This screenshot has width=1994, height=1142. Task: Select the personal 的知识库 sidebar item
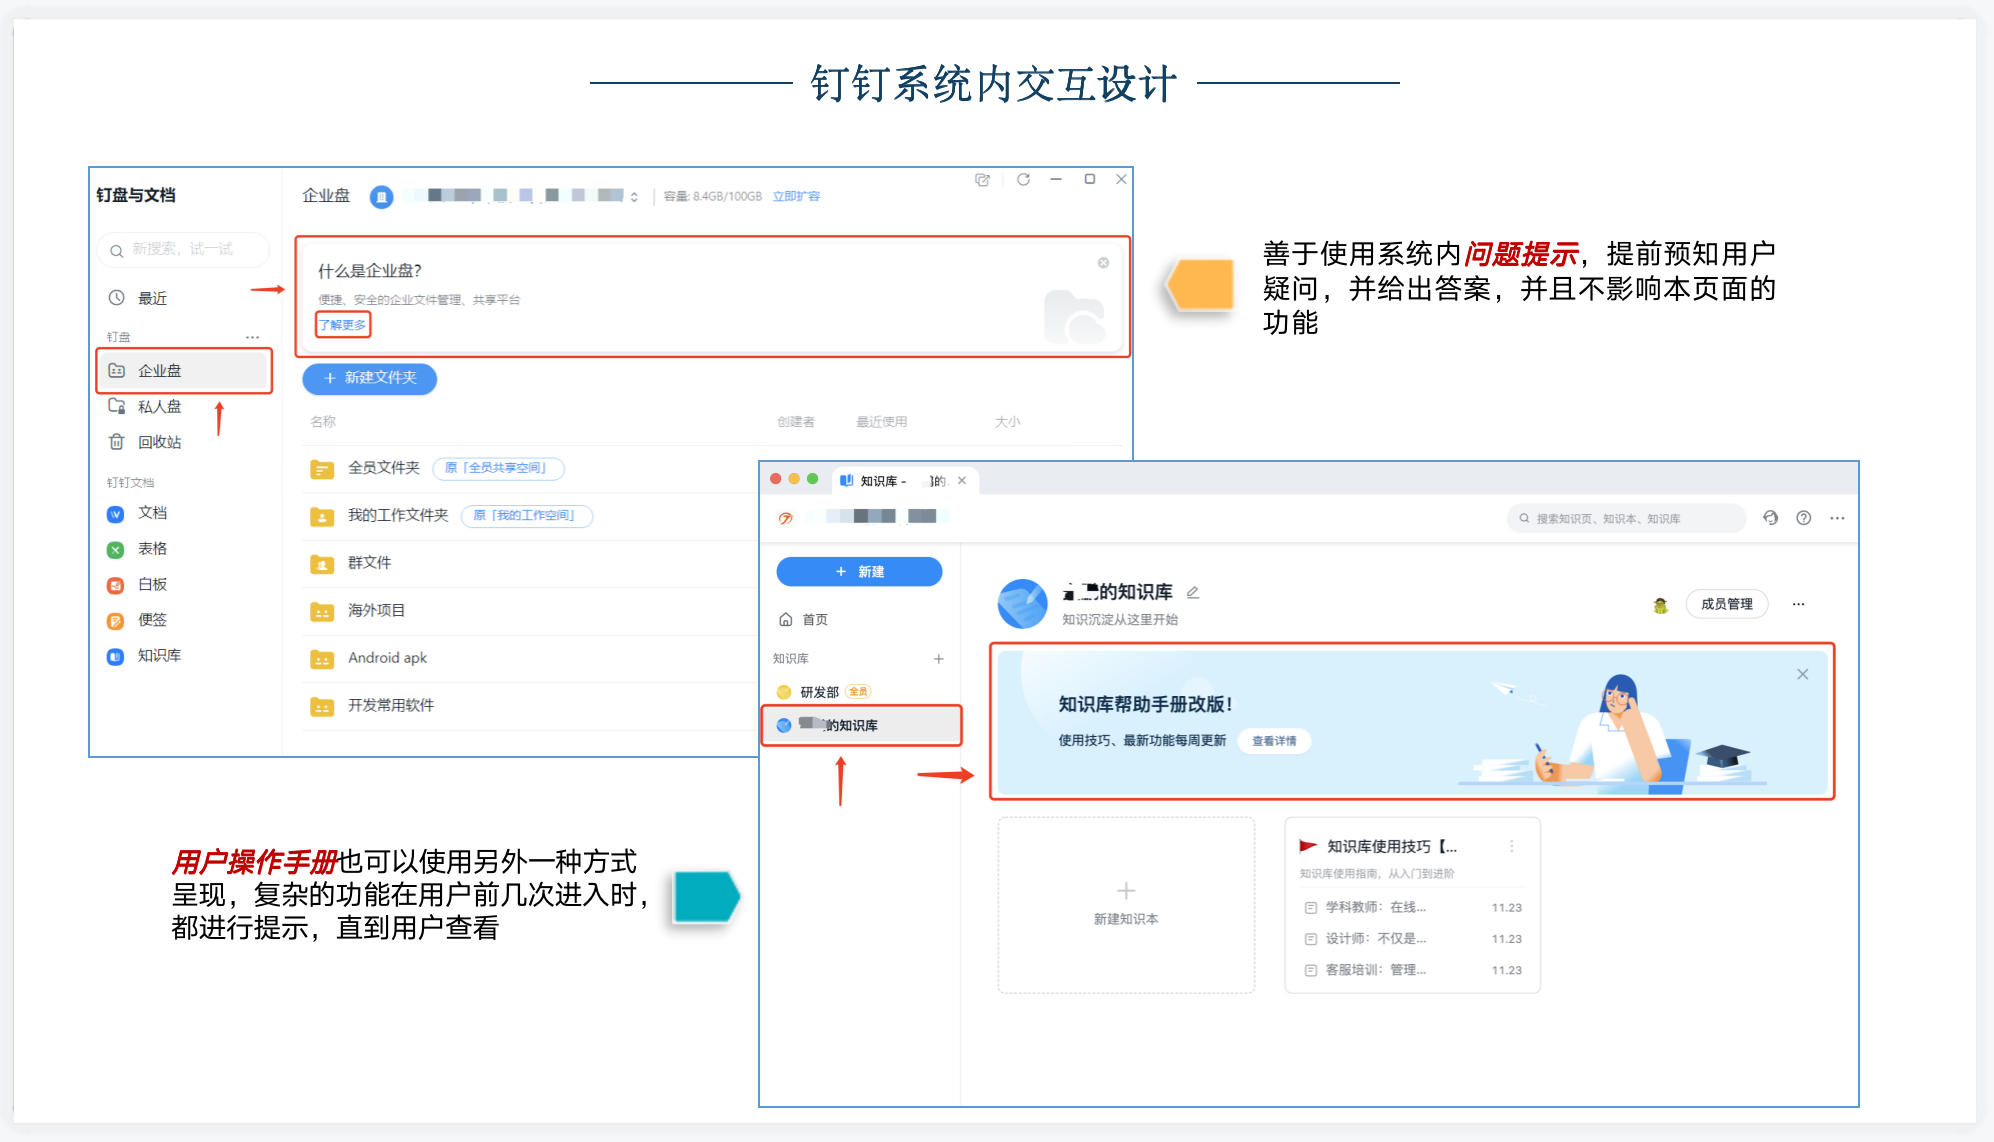click(x=861, y=726)
